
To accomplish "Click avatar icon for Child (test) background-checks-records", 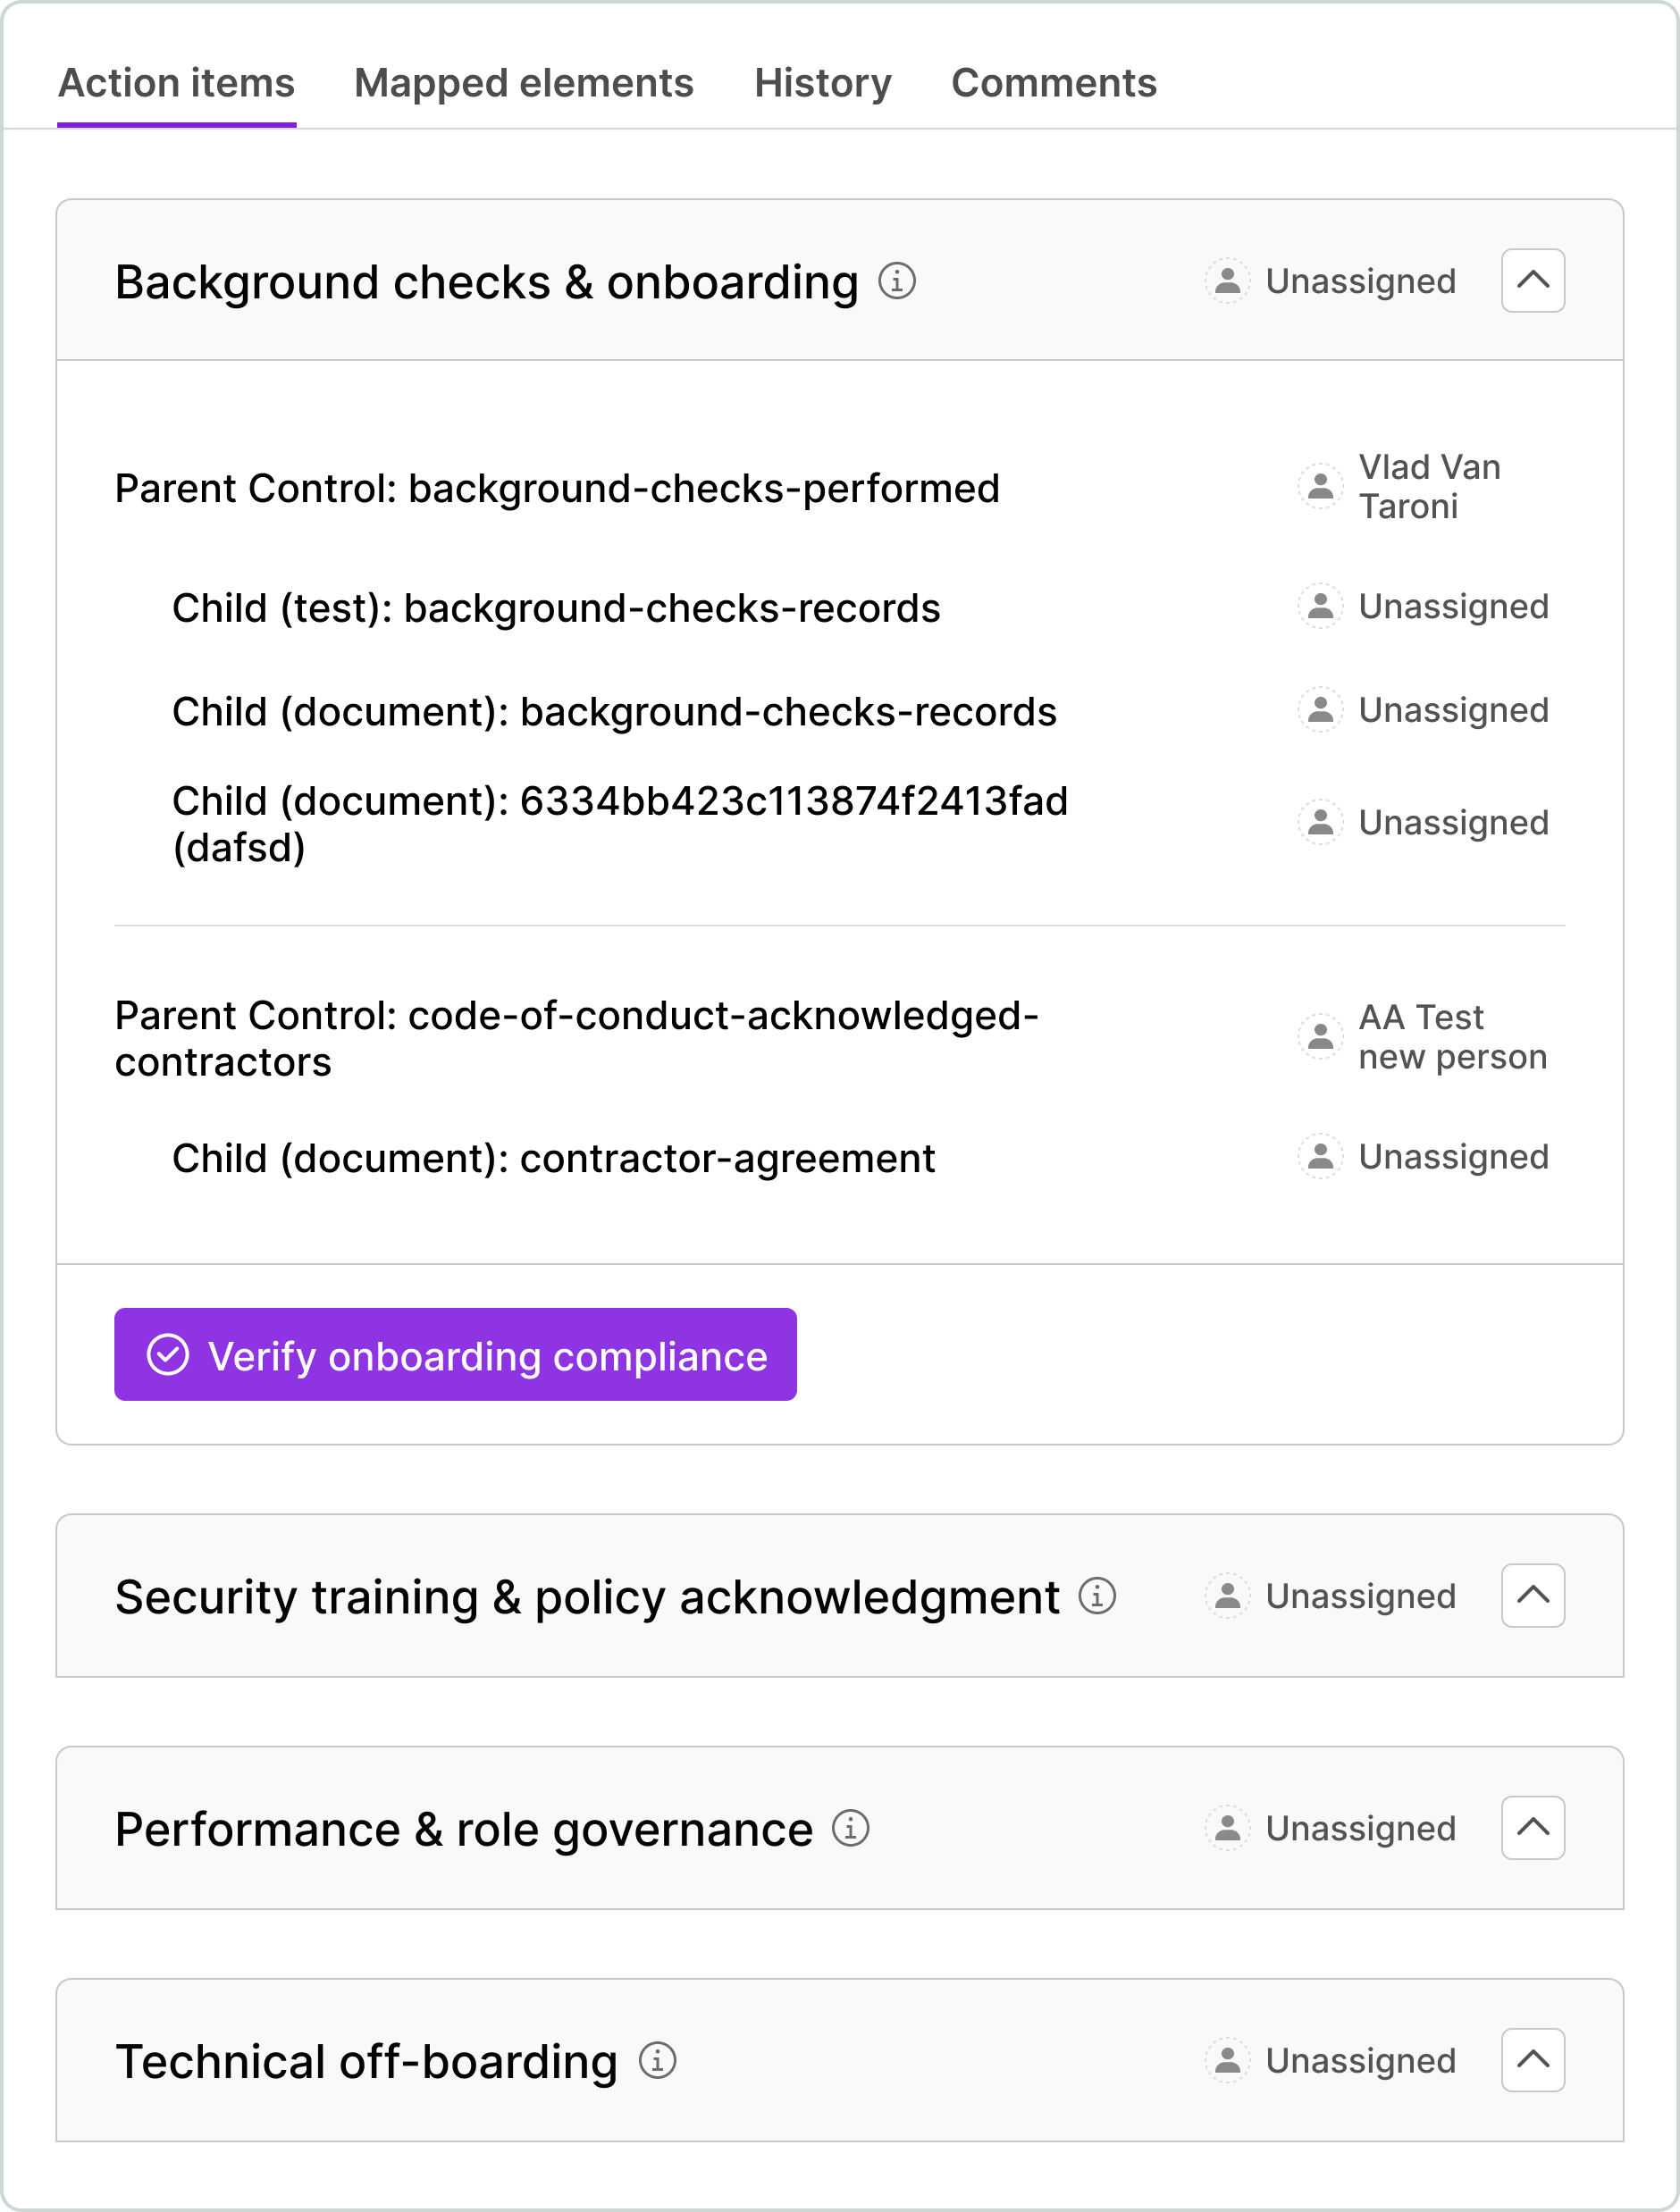I will click(x=1320, y=606).
